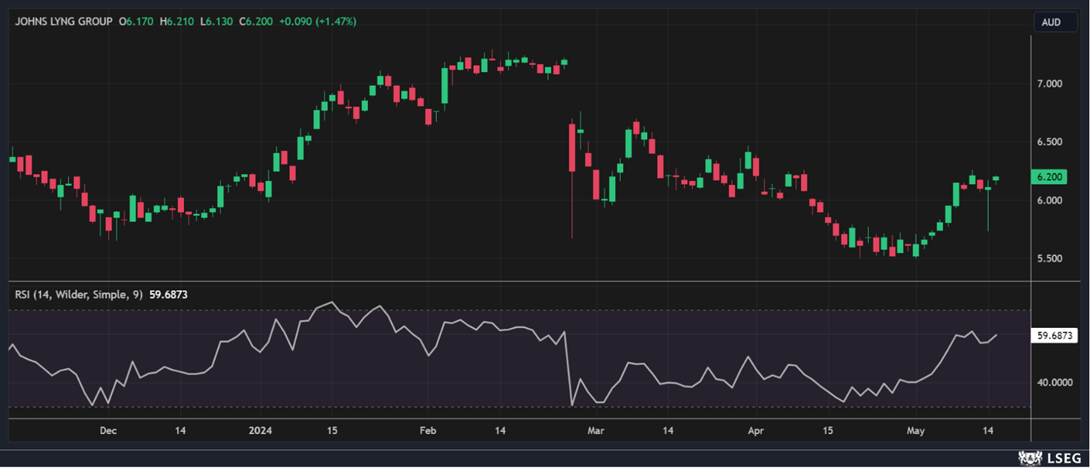Click the Apr date label on time axis
Viewport: 1090px width, 468px height.
[x=756, y=430]
